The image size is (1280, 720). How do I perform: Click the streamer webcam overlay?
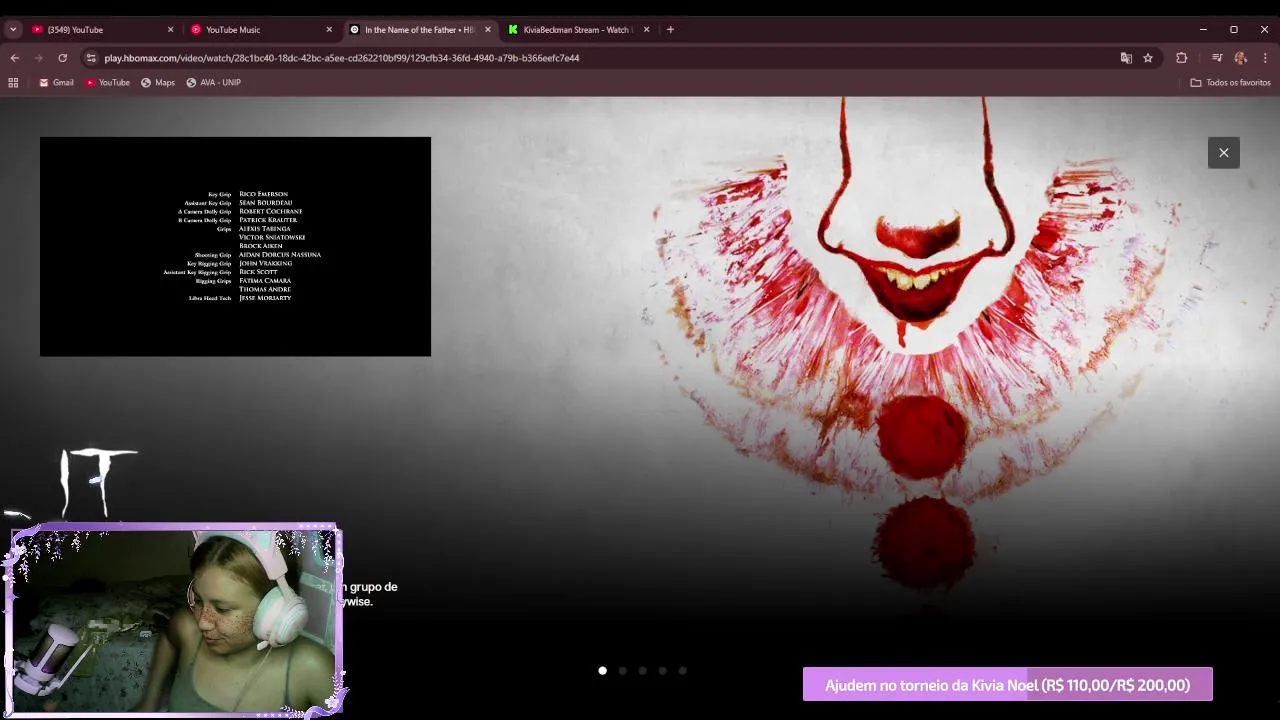coord(175,620)
